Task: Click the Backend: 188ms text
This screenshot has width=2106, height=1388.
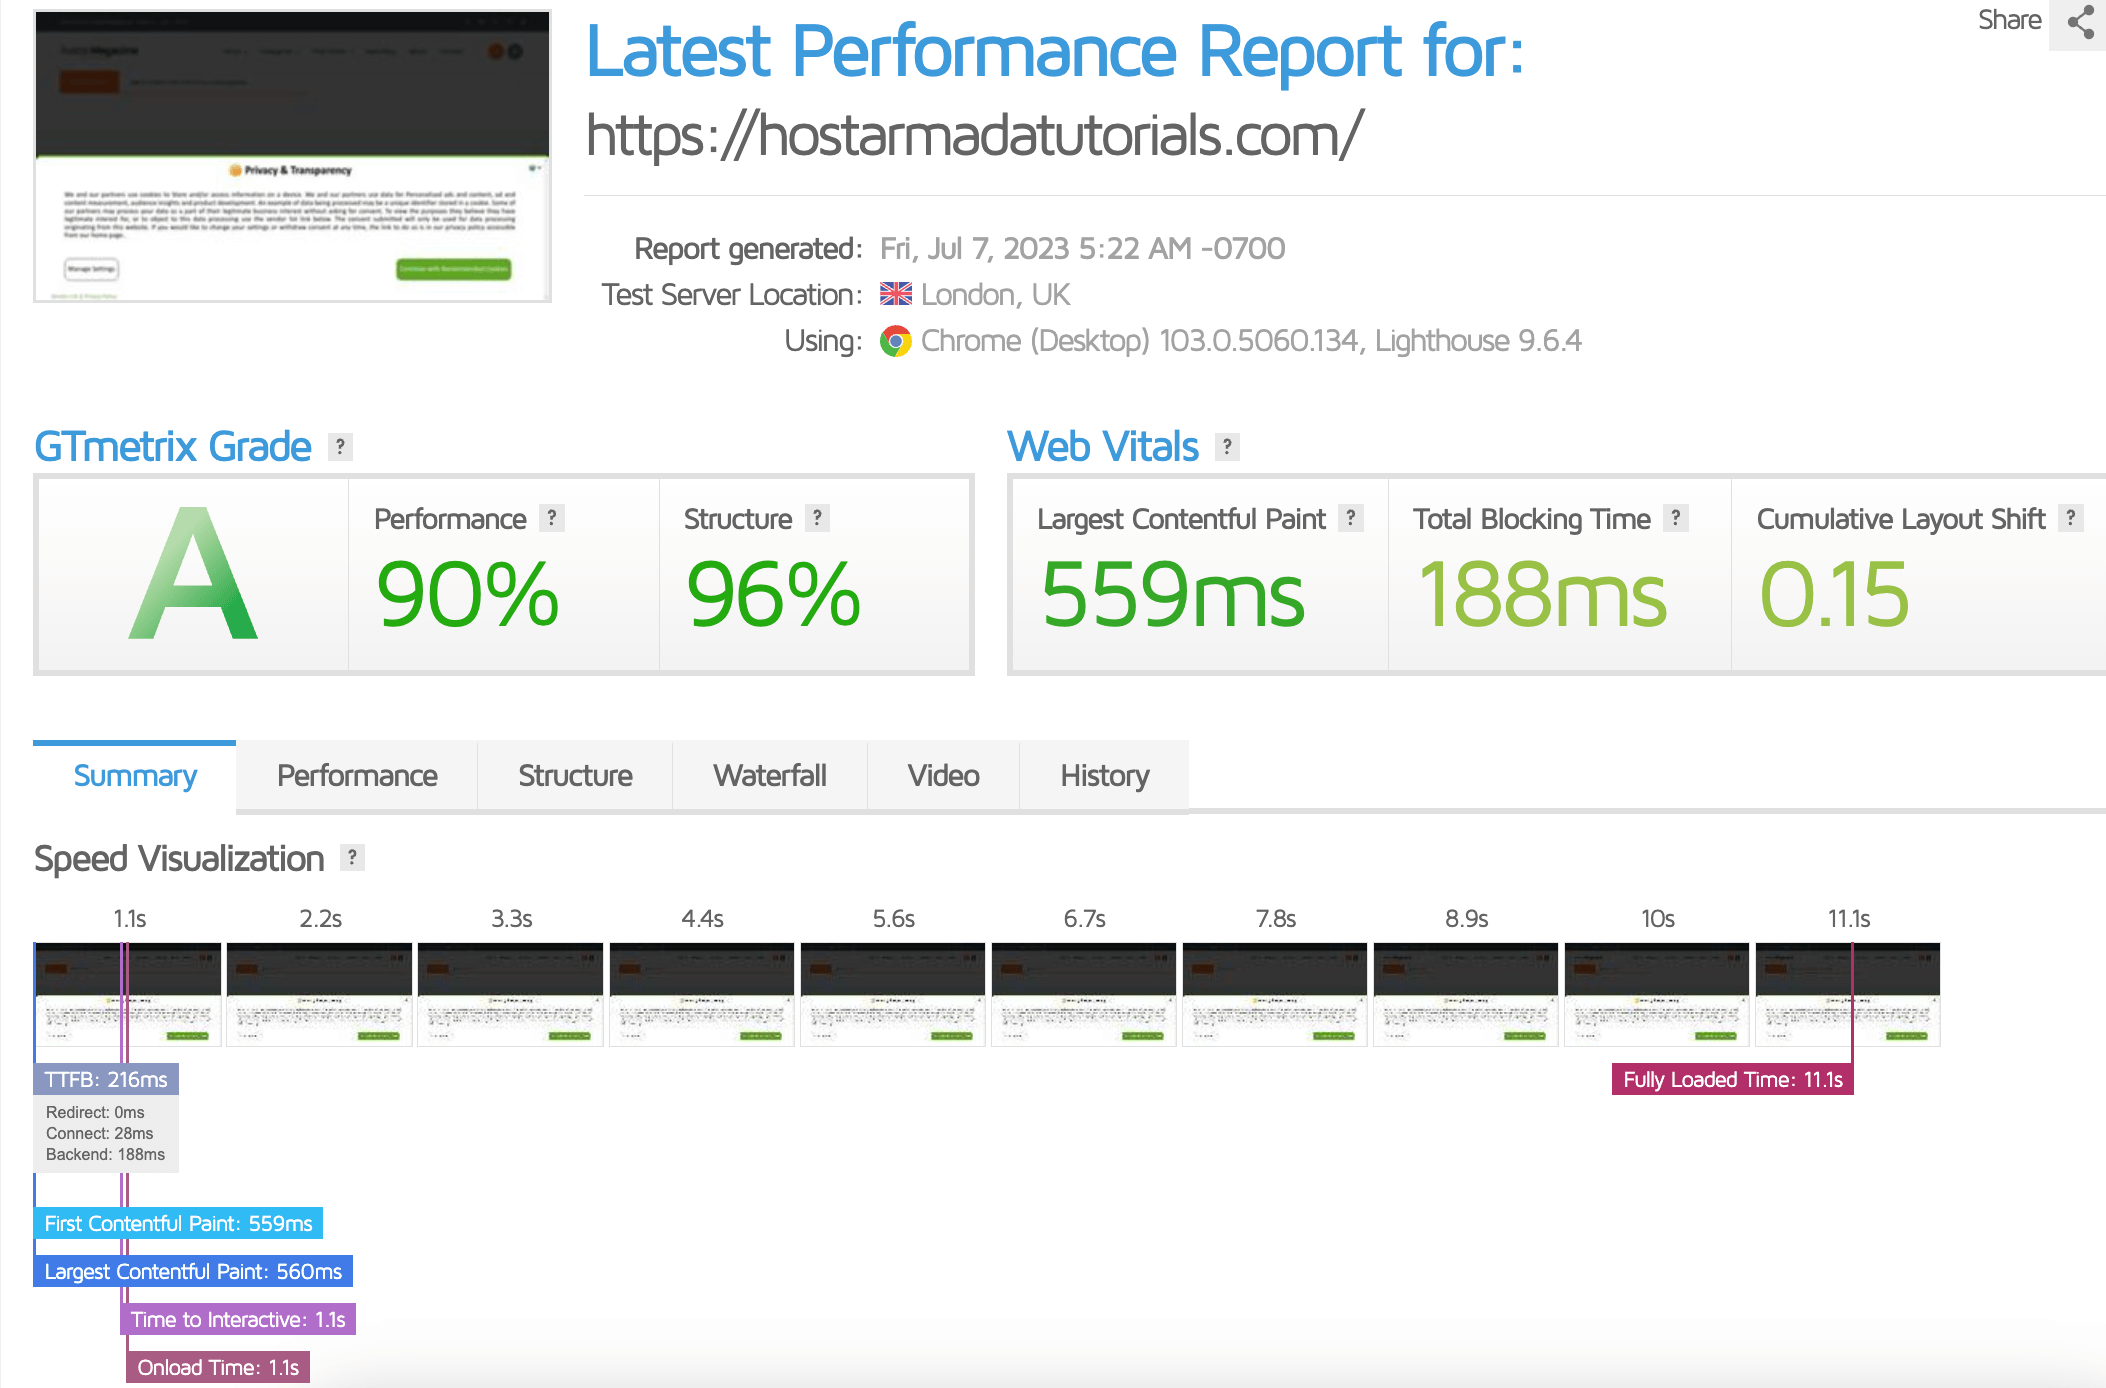Action: click(105, 1154)
